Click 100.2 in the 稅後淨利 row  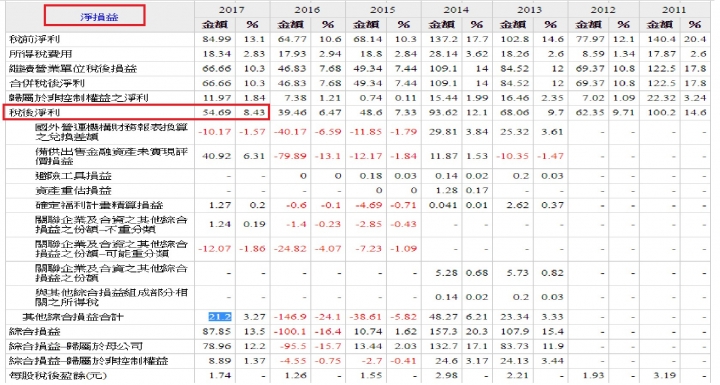click(662, 113)
